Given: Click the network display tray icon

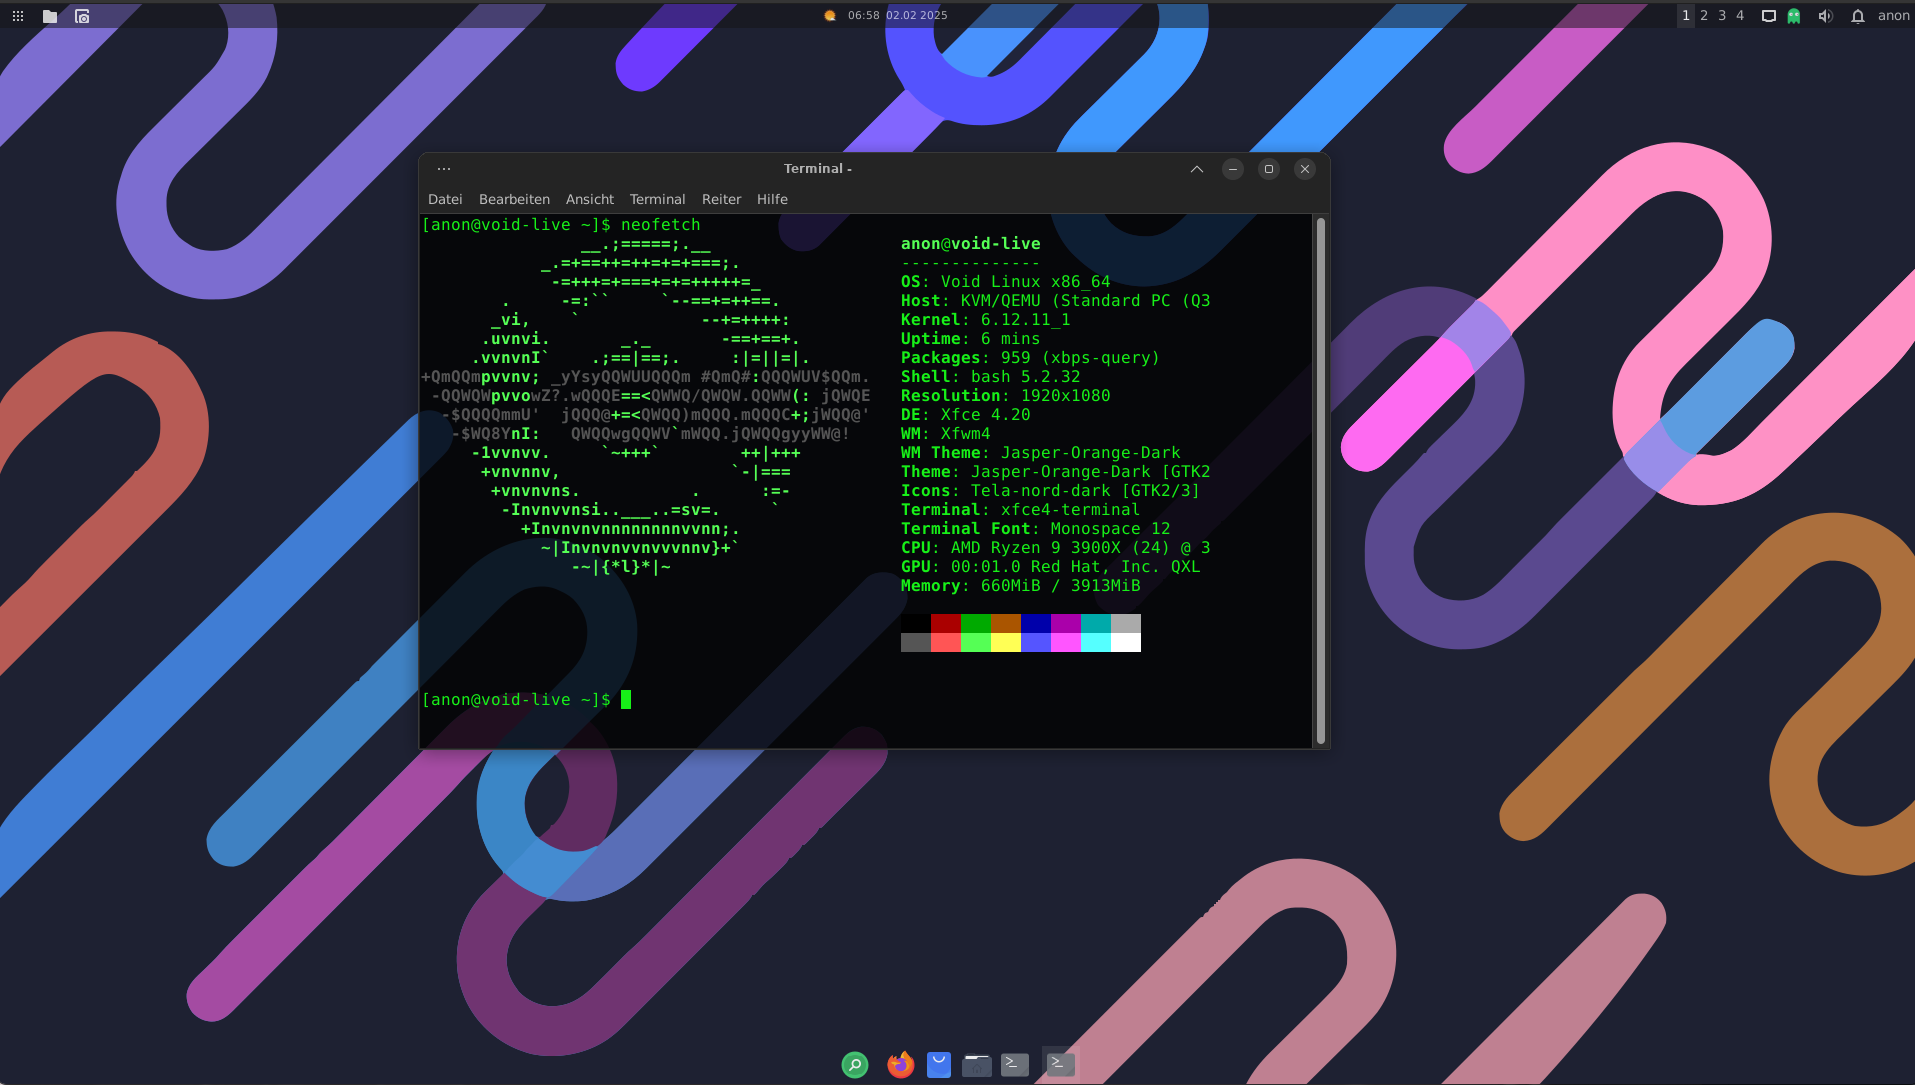Looking at the screenshot, I should pos(1768,16).
